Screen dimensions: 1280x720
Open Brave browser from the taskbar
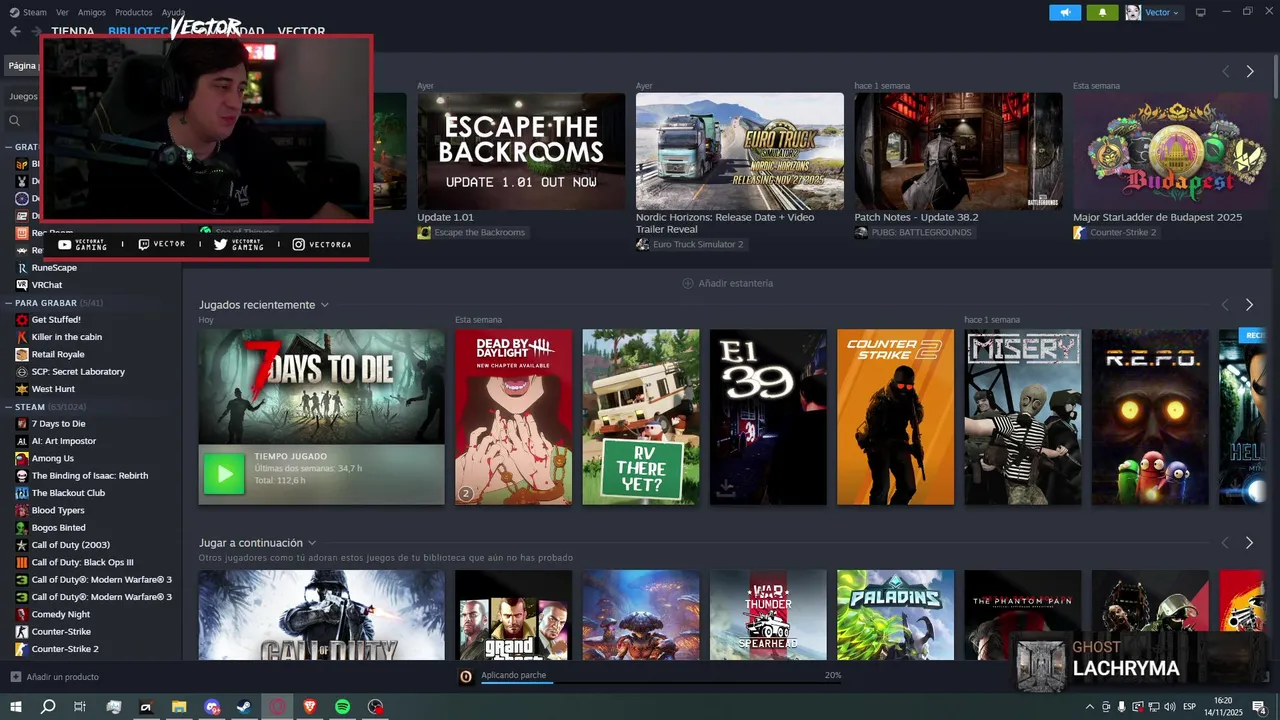pyautogui.click(x=309, y=707)
